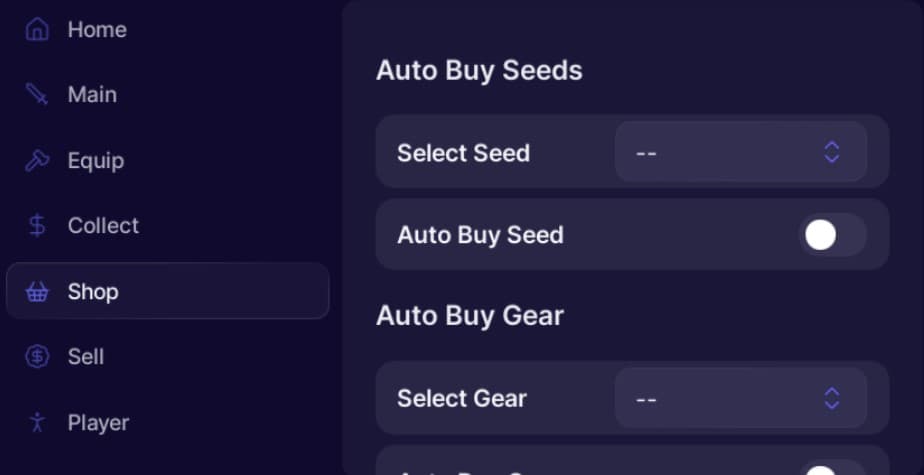Image resolution: width=924 pixels, height=475 pixels.
Task: Open the Select Gear dropdown
Action: [740, 398]
